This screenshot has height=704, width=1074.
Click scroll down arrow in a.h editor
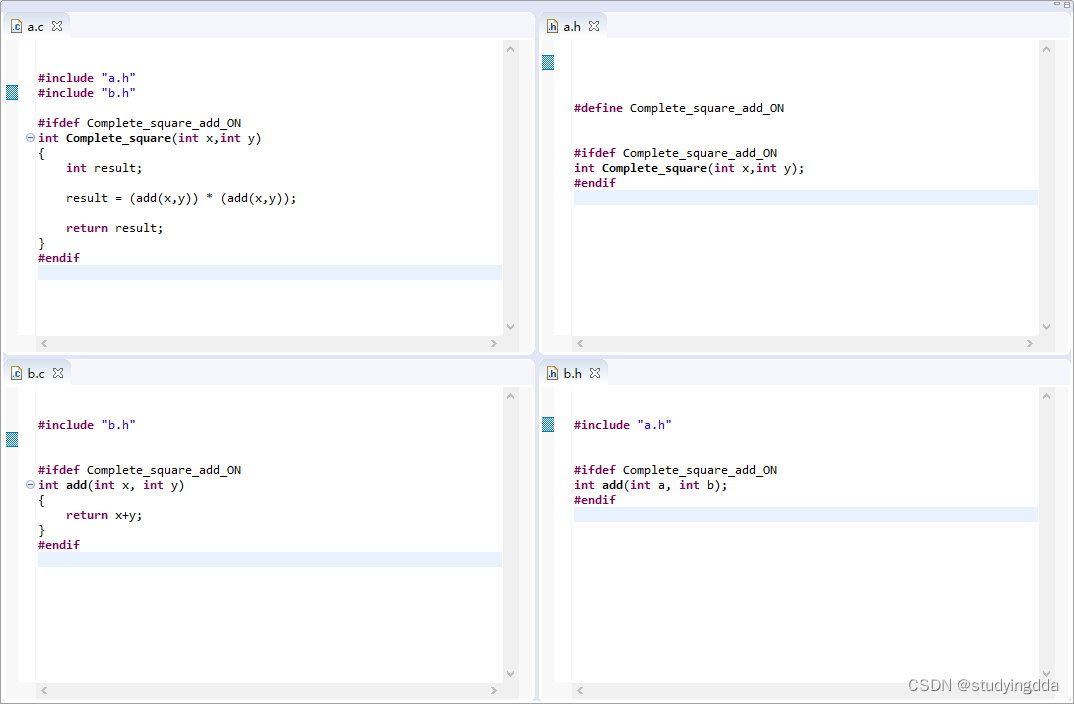pyautogui.click(x=1046, y=327)
